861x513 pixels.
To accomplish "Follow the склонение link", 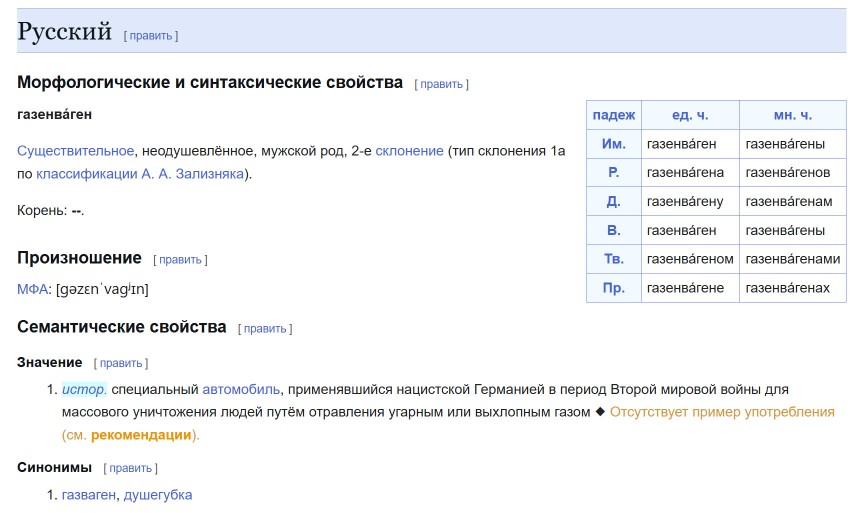I will tap(409, 150).
